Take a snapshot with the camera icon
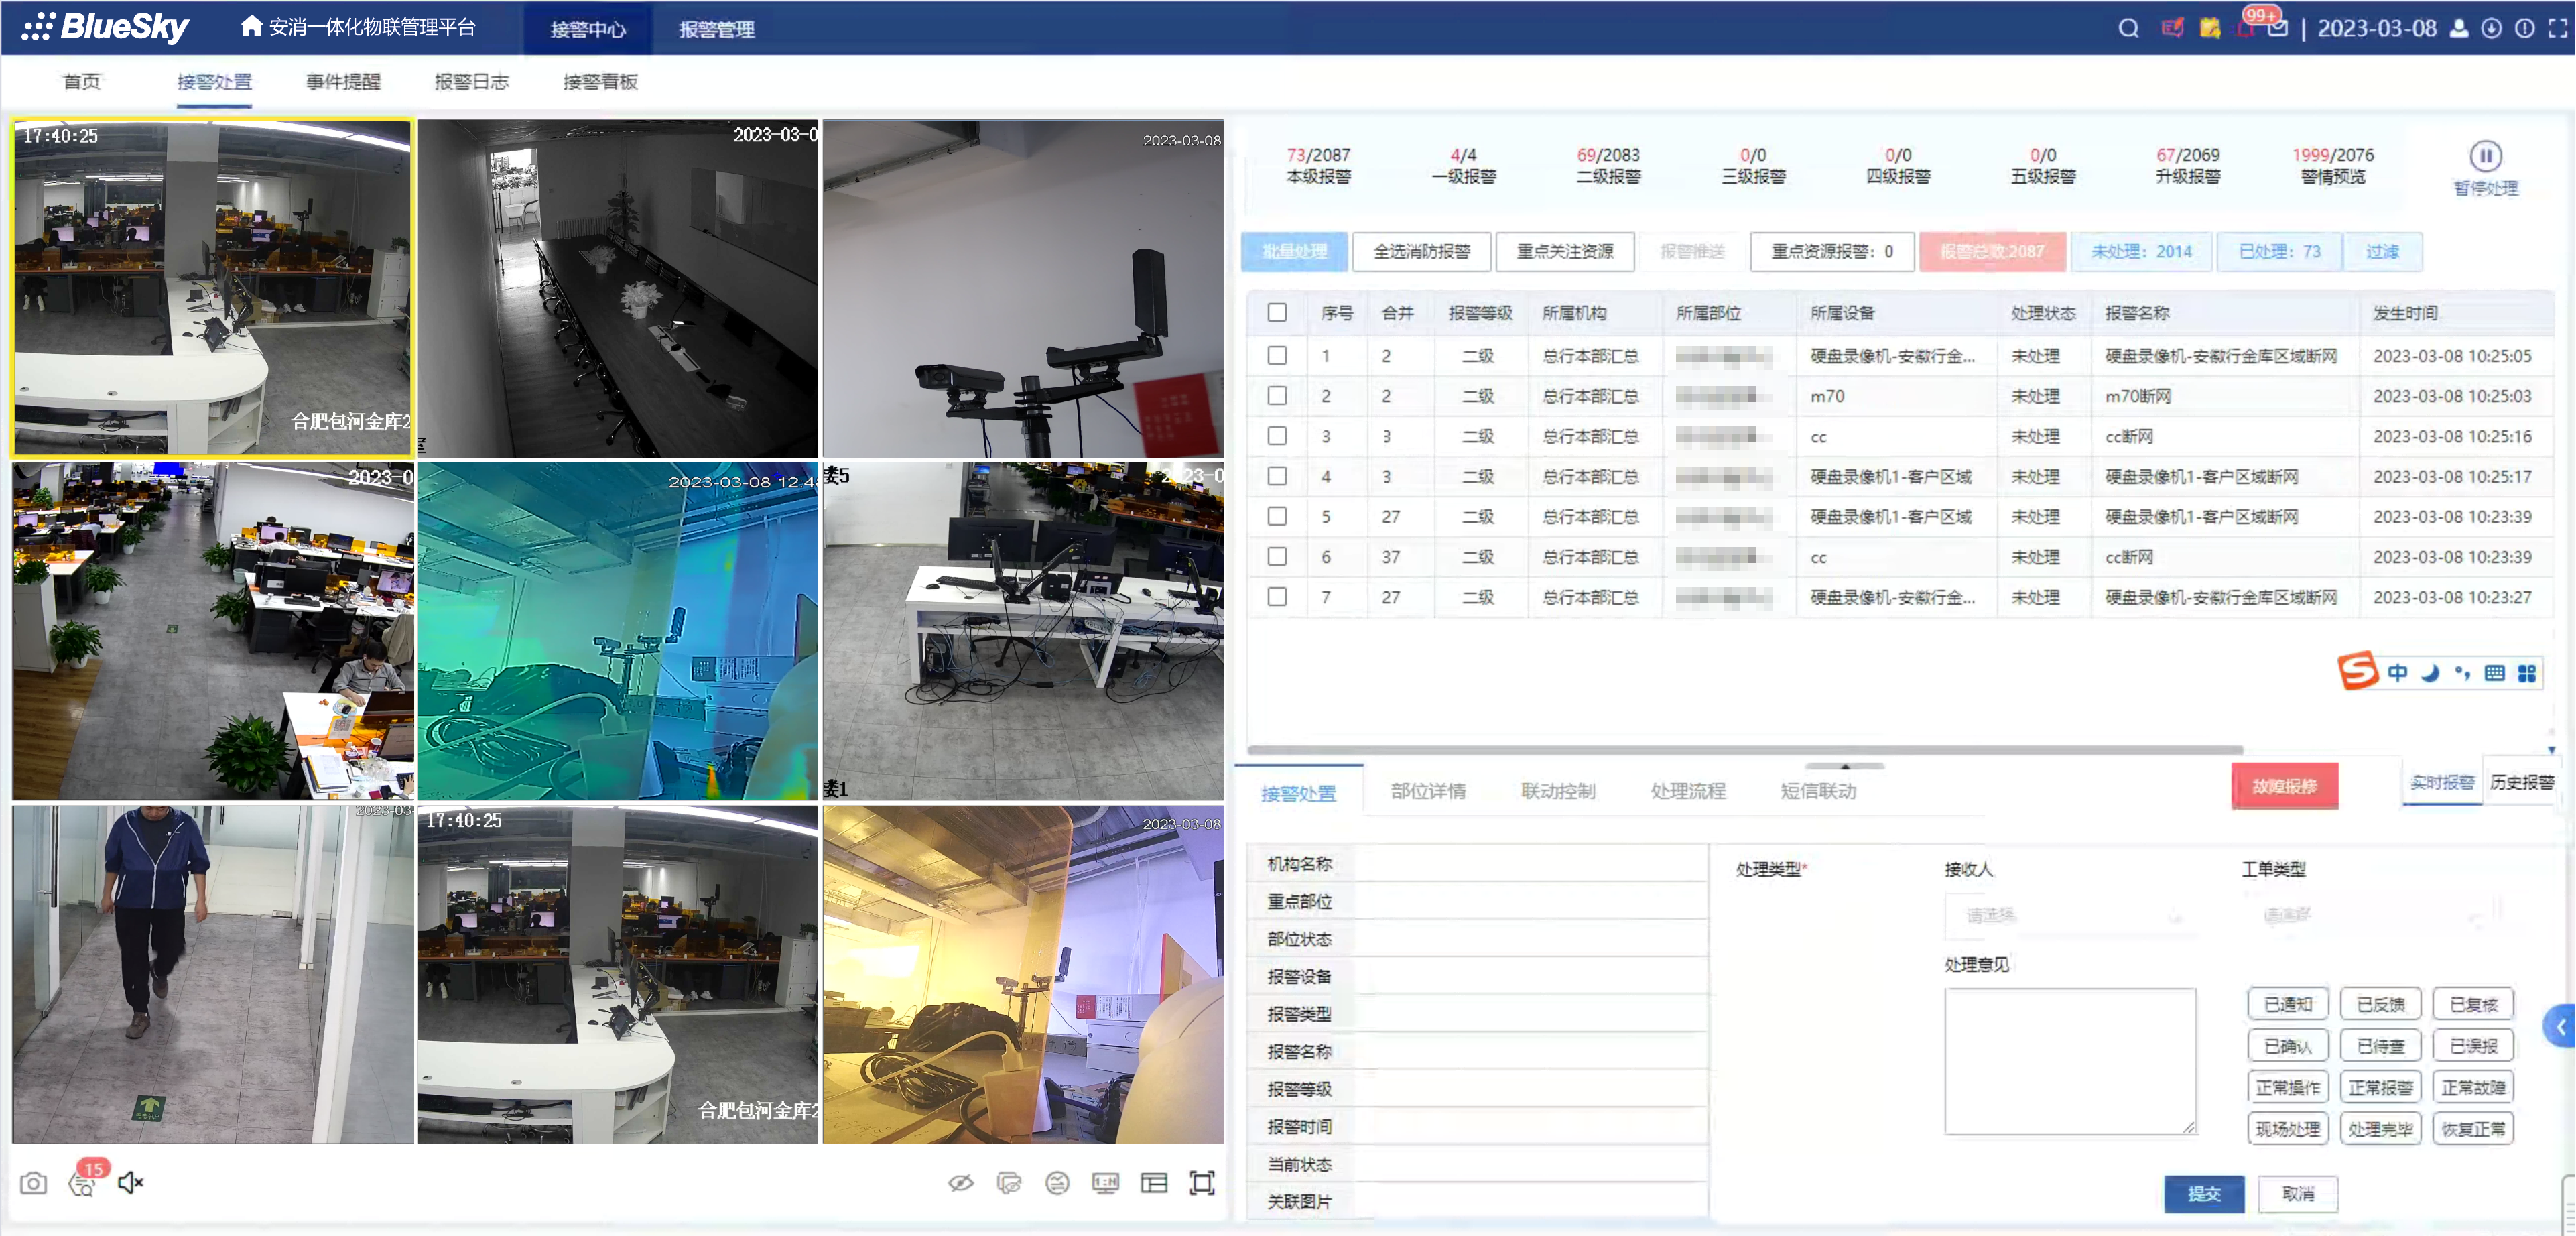This screenshot has width=2576, height=1236. pos(33,1183)
